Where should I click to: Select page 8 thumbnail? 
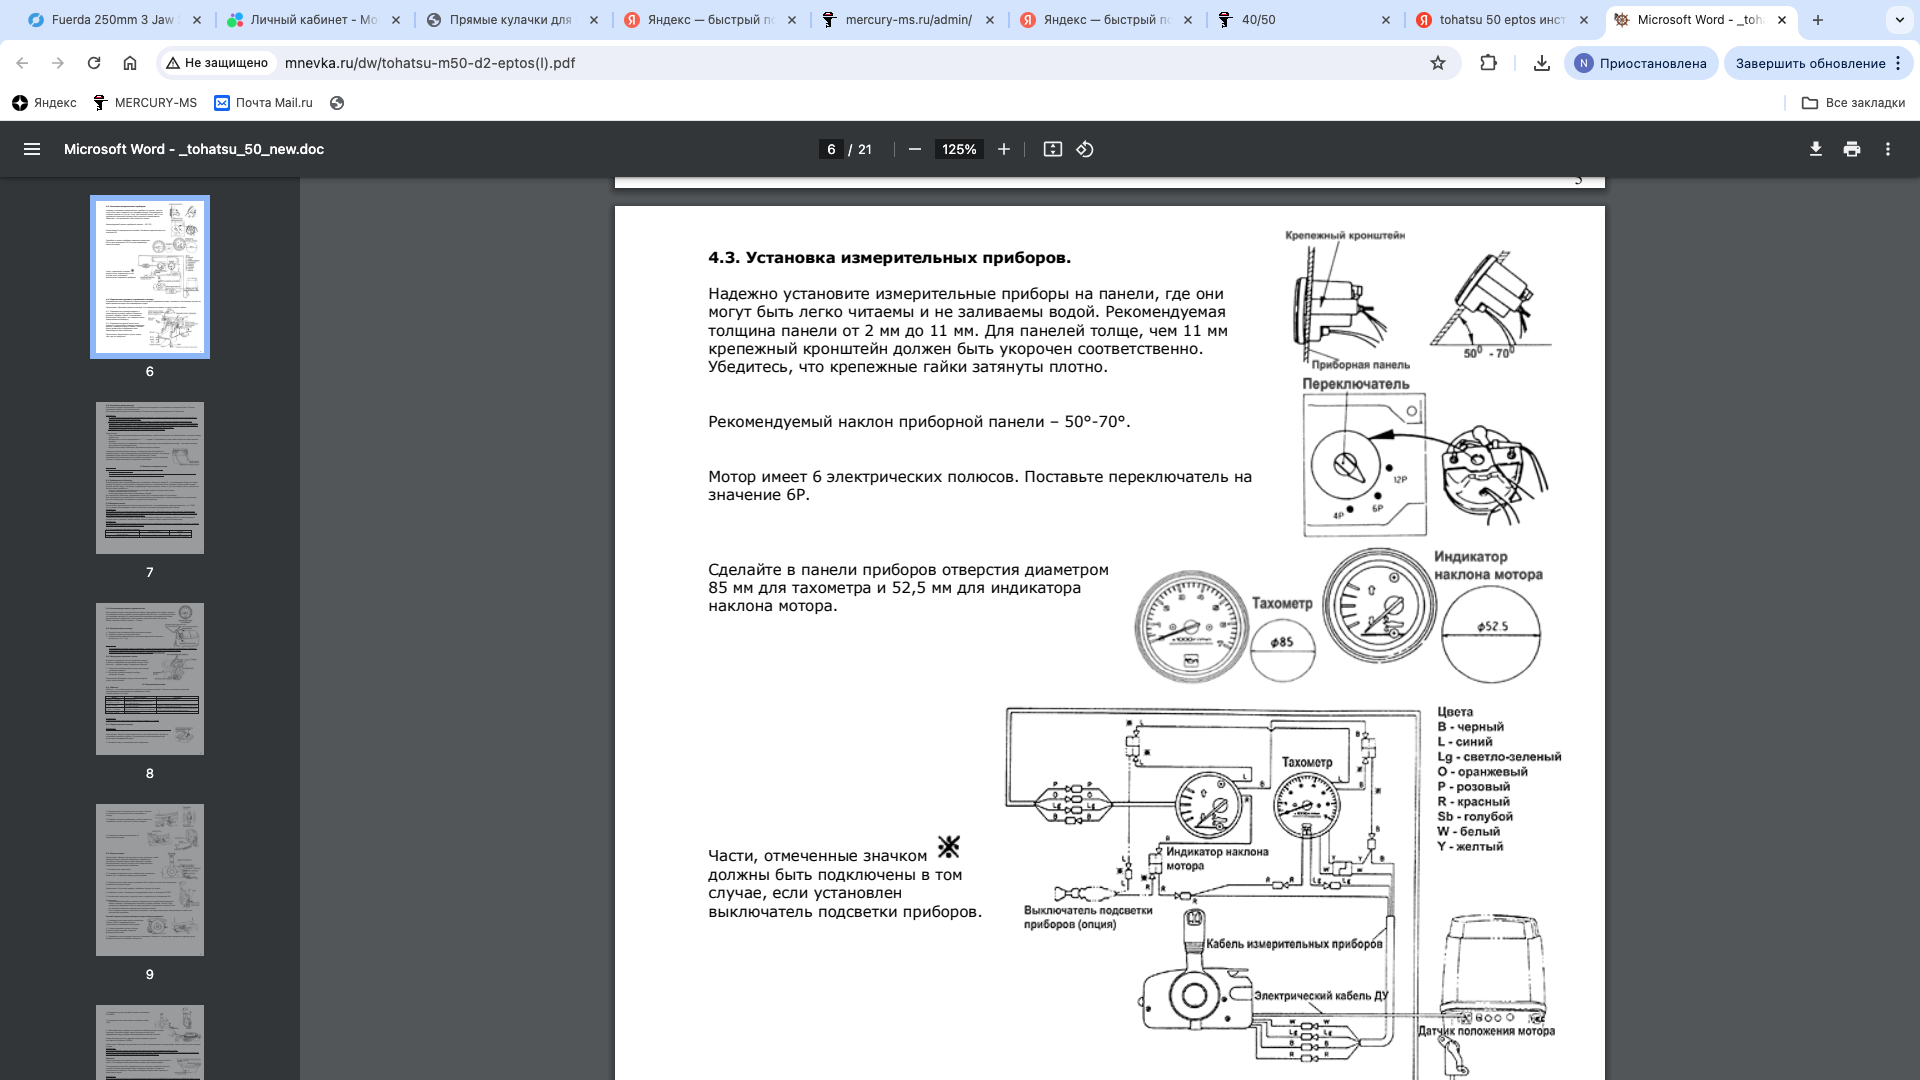(150, 679)
